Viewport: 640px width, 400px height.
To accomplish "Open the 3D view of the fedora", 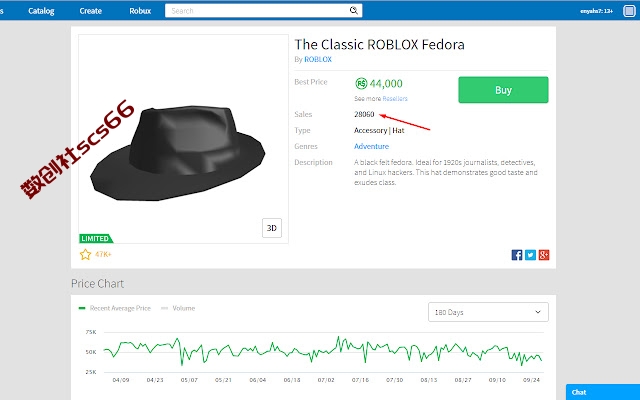I will [272, 228].
